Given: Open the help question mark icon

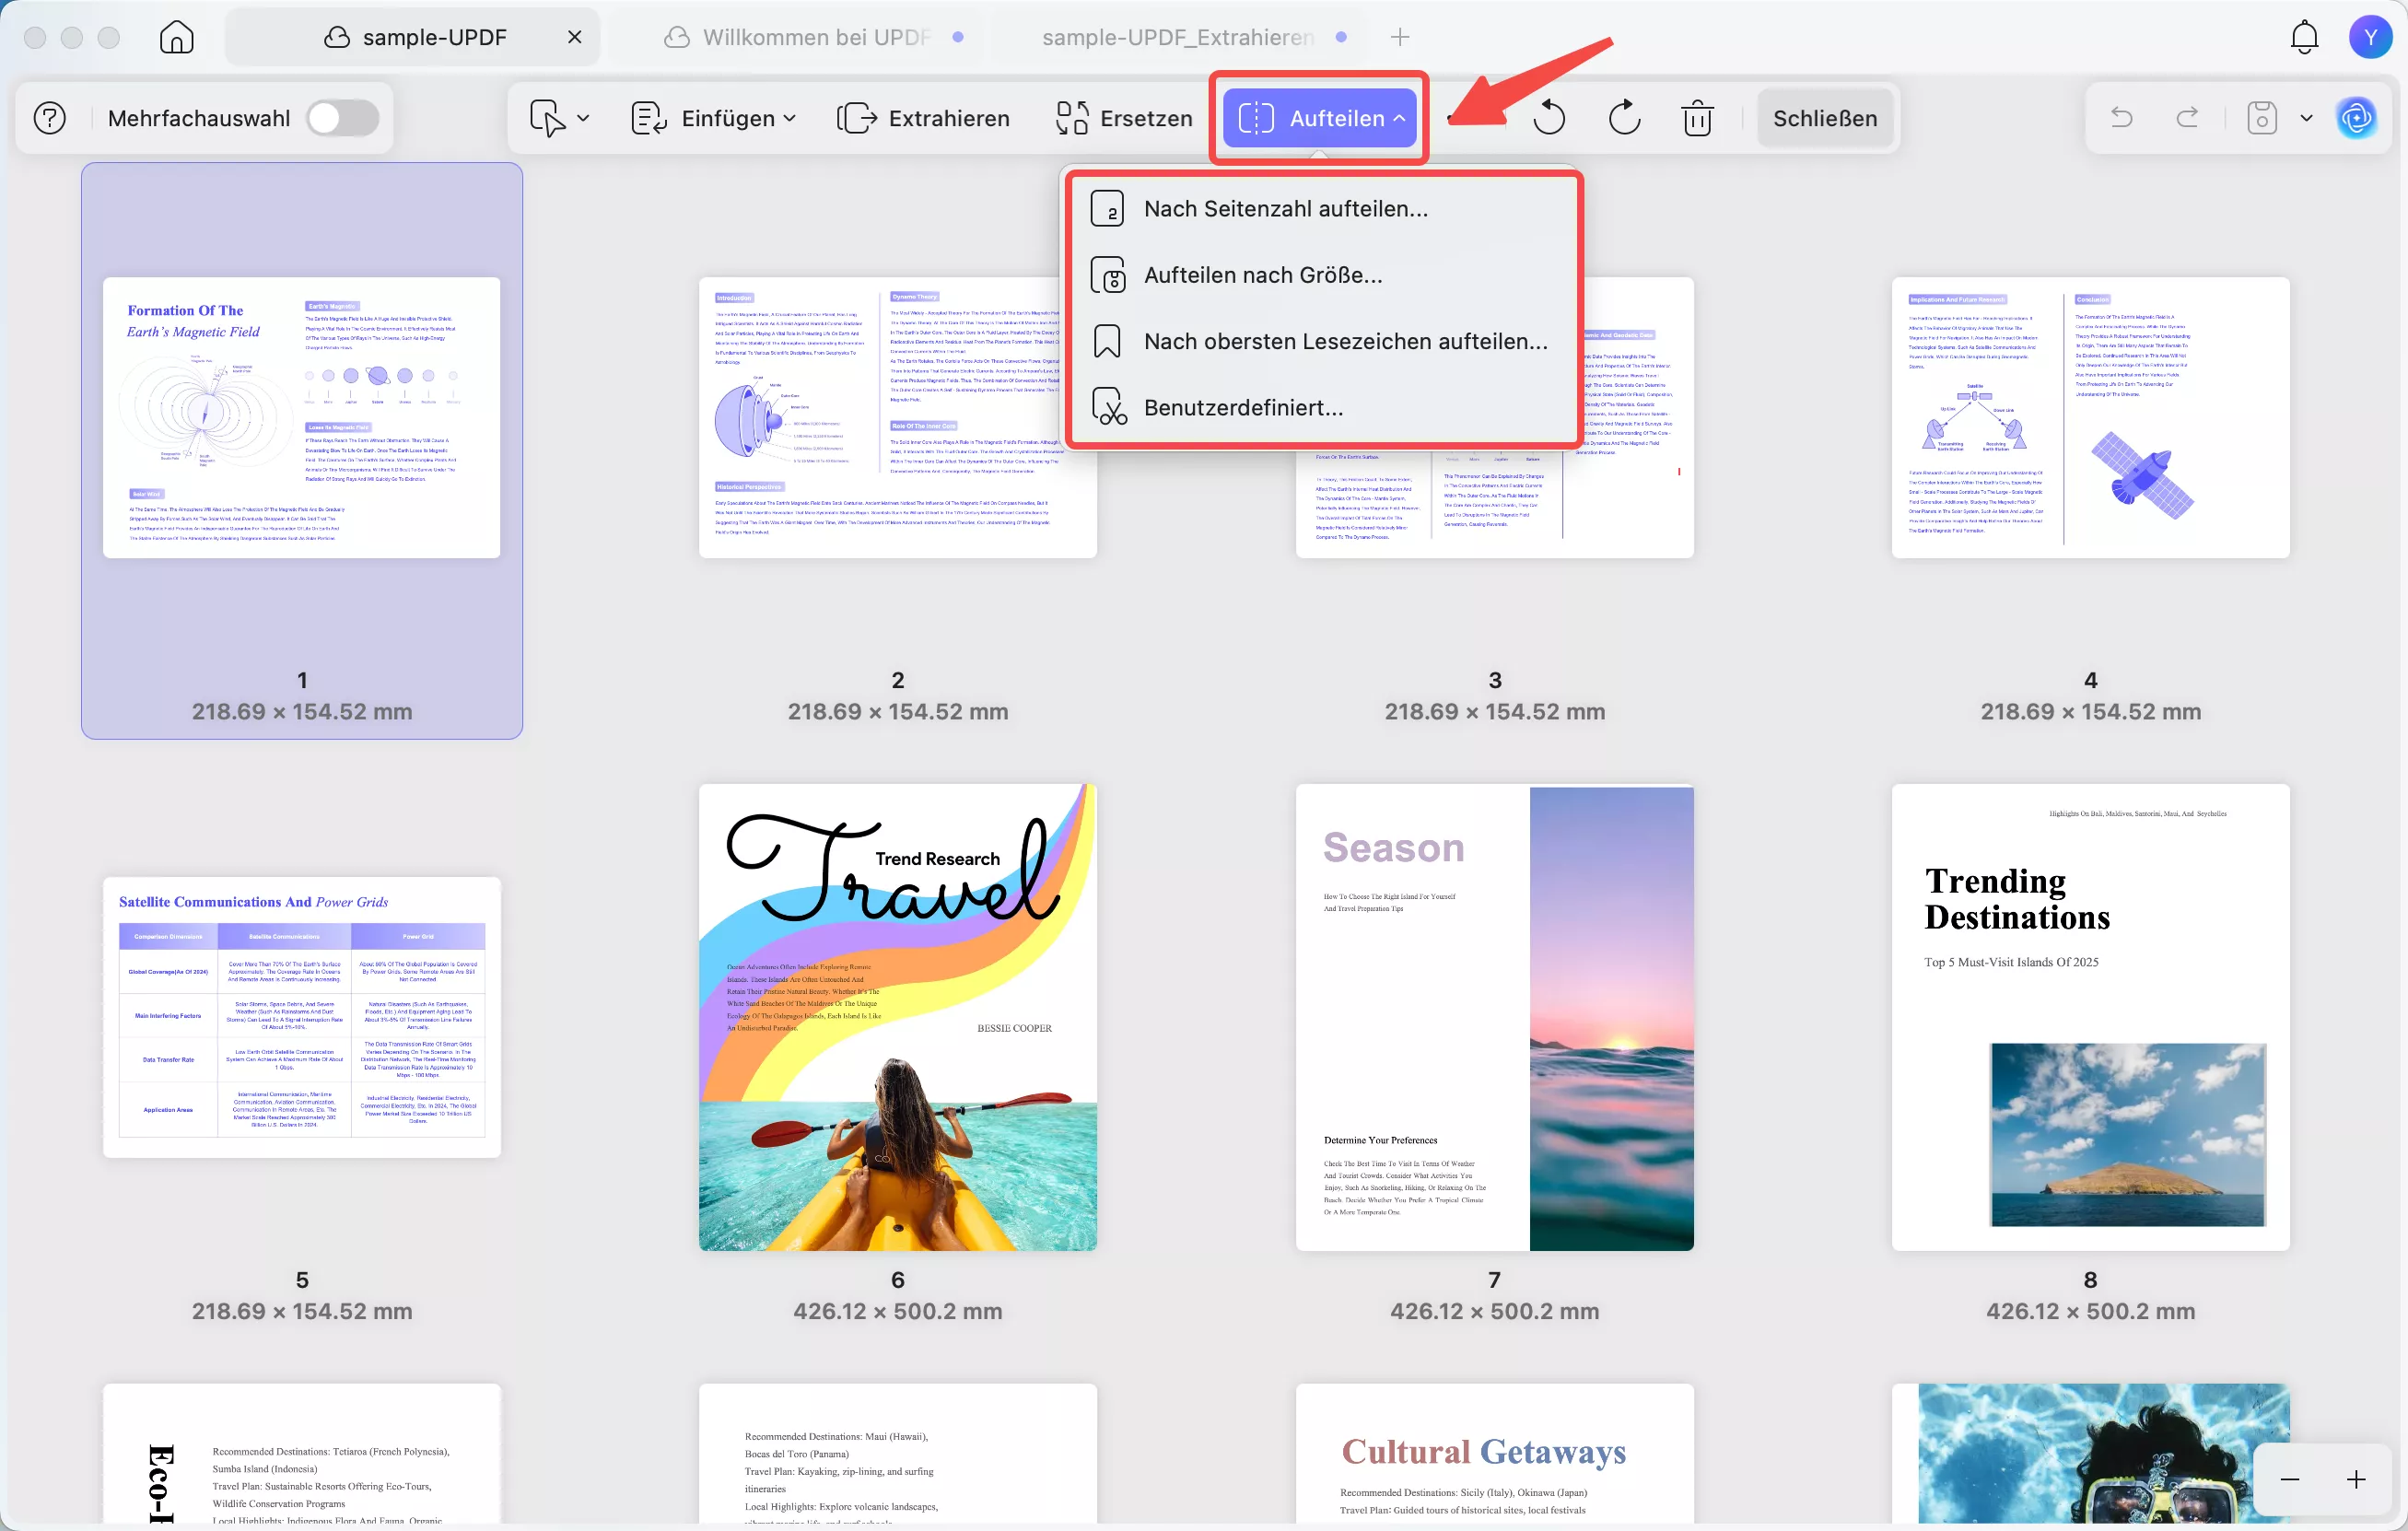Looking at the screenshot, I should pos(50,118).
